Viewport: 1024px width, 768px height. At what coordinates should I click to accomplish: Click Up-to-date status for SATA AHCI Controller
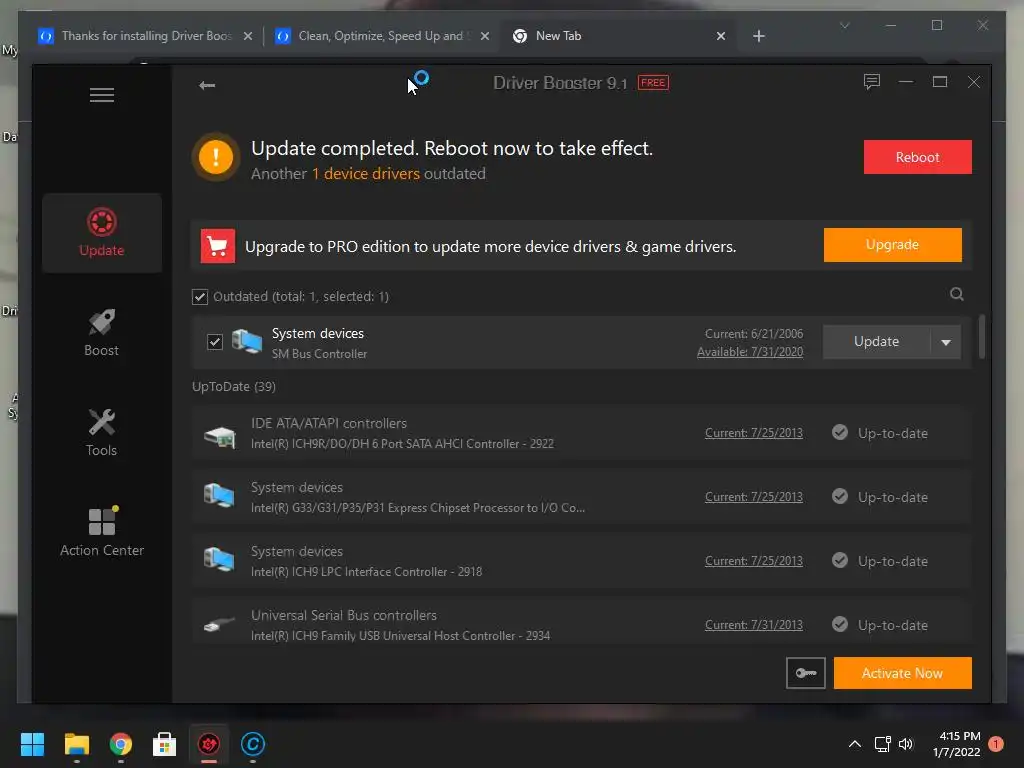[x=880, y=433]
